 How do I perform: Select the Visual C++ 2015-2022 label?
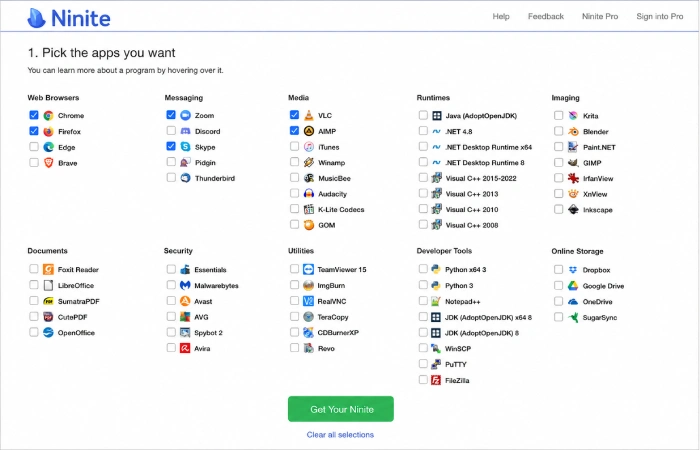click(481, 178)
